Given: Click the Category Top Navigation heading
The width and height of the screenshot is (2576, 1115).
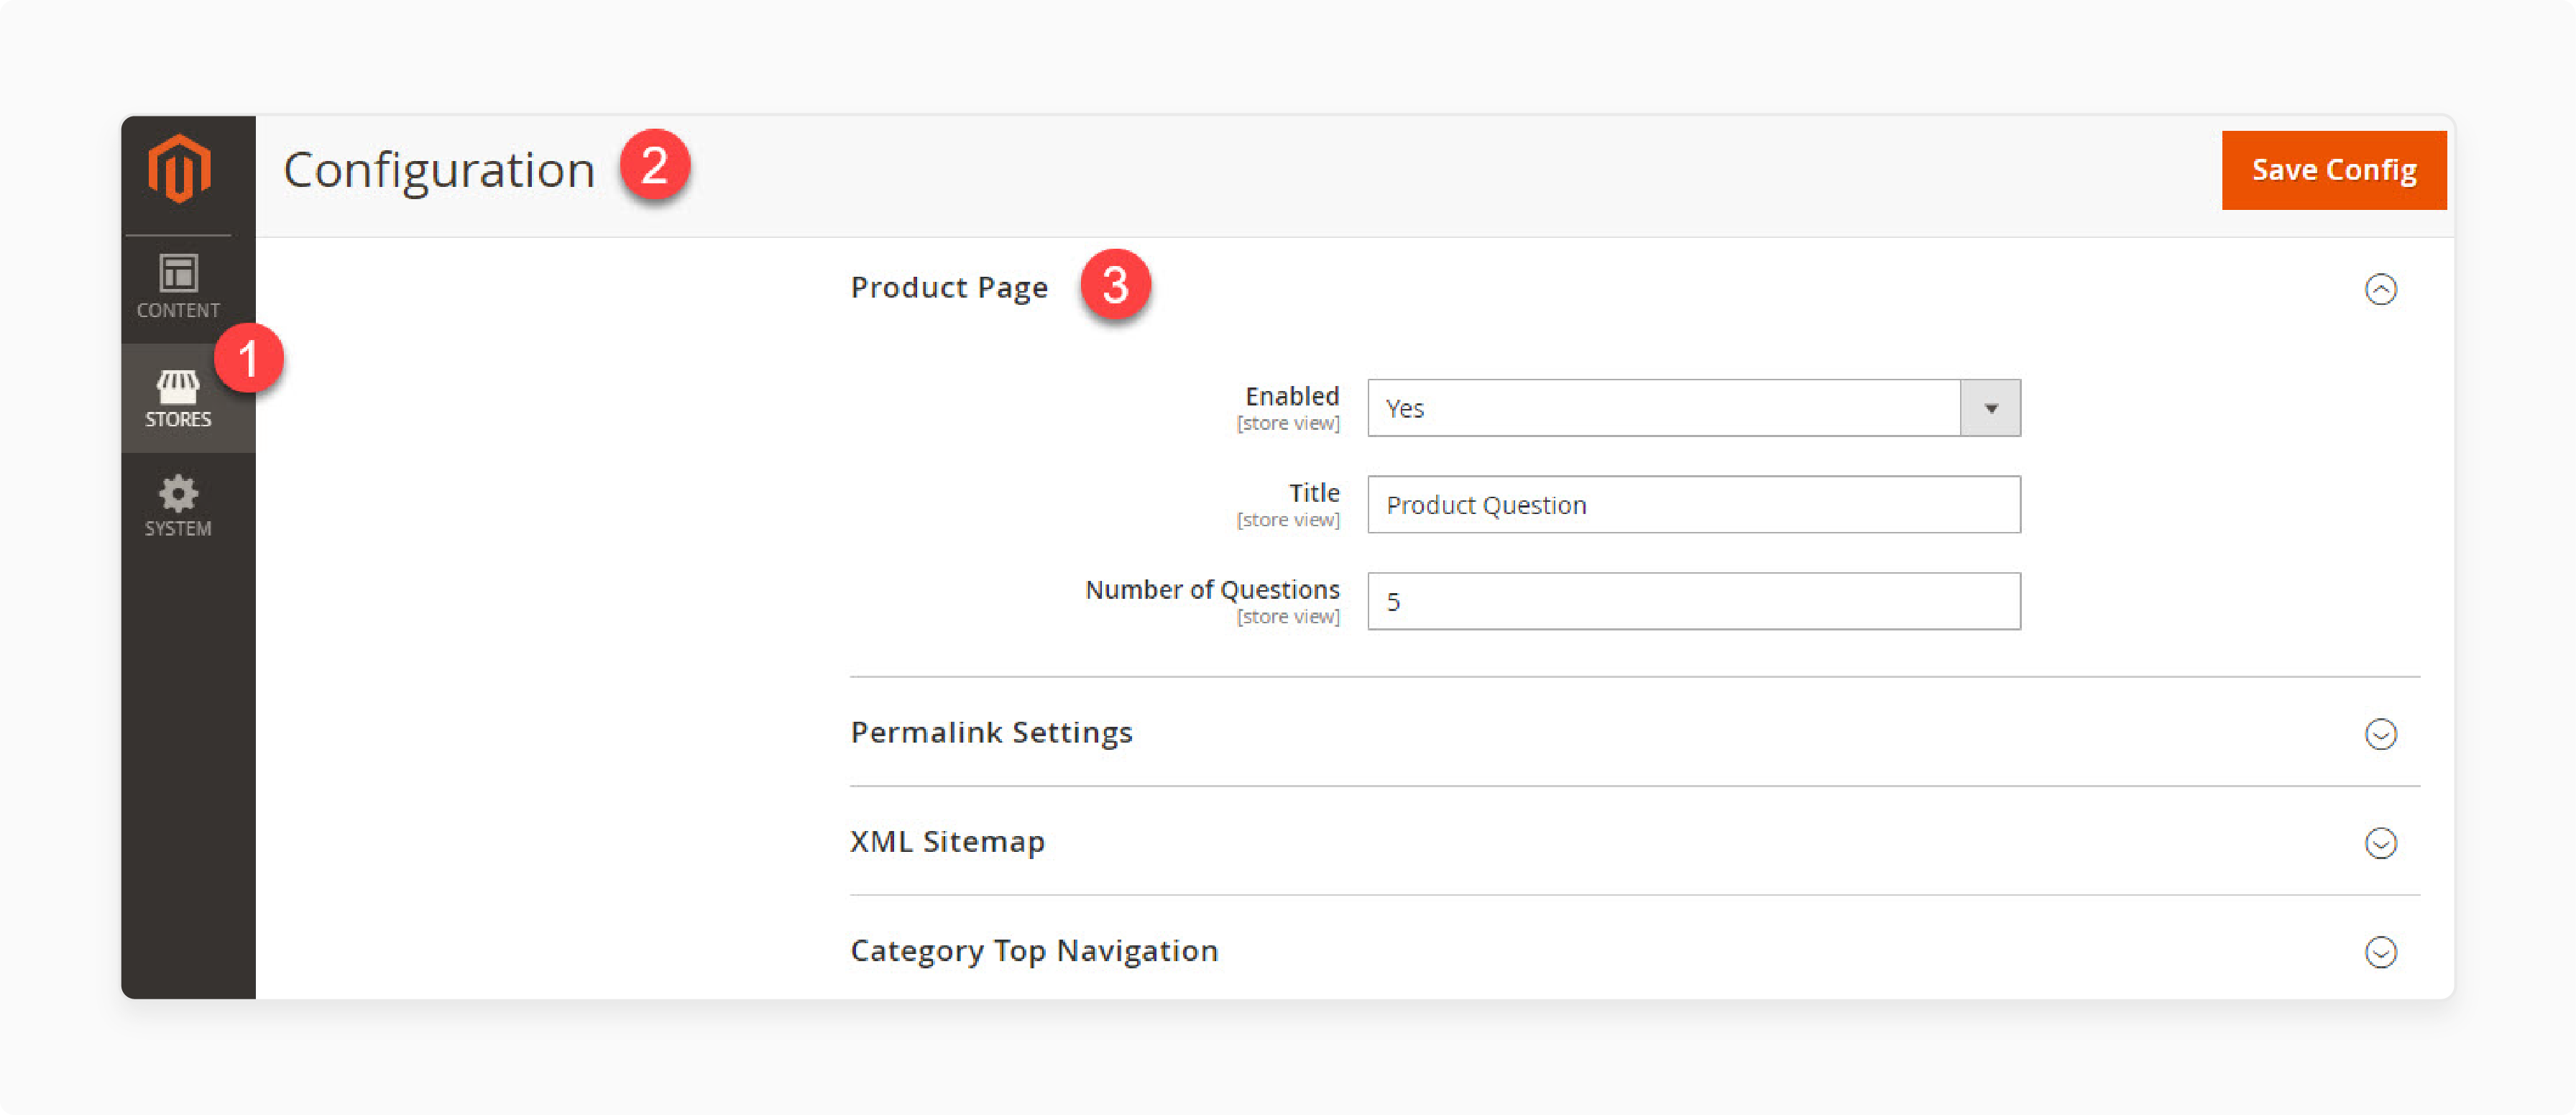Looking at the screenshot, I should (1034, 951).
